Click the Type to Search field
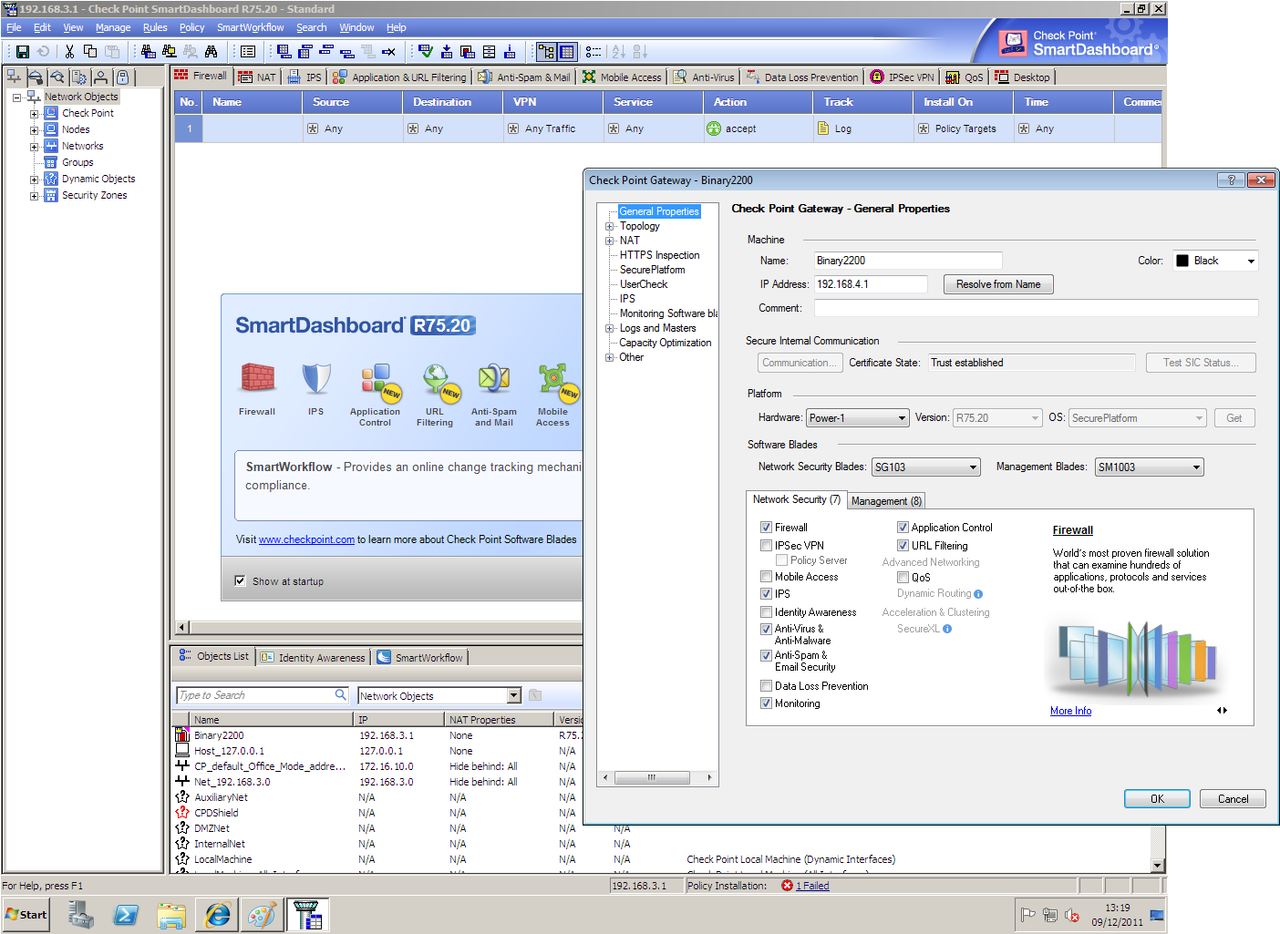The image size is (1280, 934). tap(262, 695)
